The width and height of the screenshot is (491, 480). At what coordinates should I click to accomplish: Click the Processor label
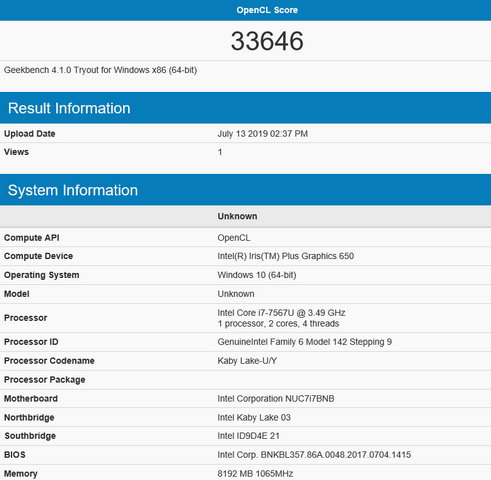[x=25, y=318]
